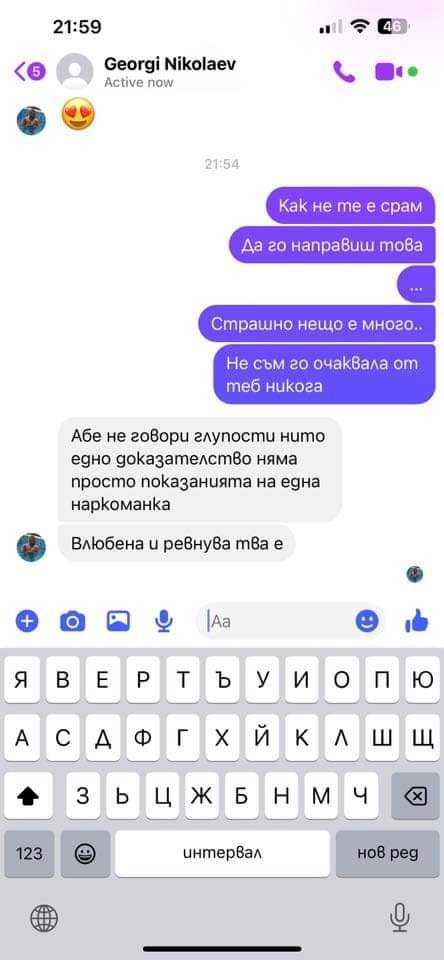This screenshot has width=444, height=960.
Task: Record a voice message with the microphone icon
Action: point(164,621)
